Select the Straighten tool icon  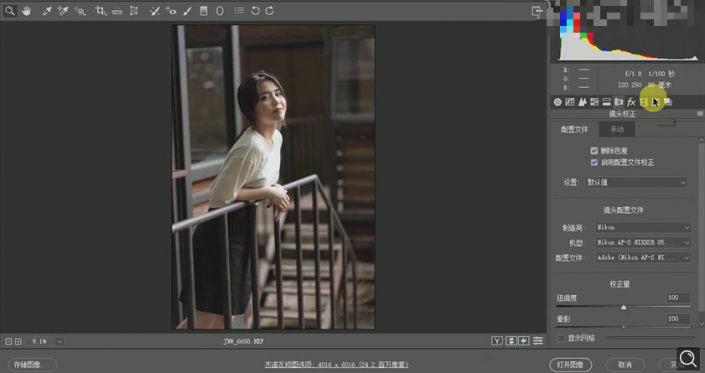pos(117,11)
